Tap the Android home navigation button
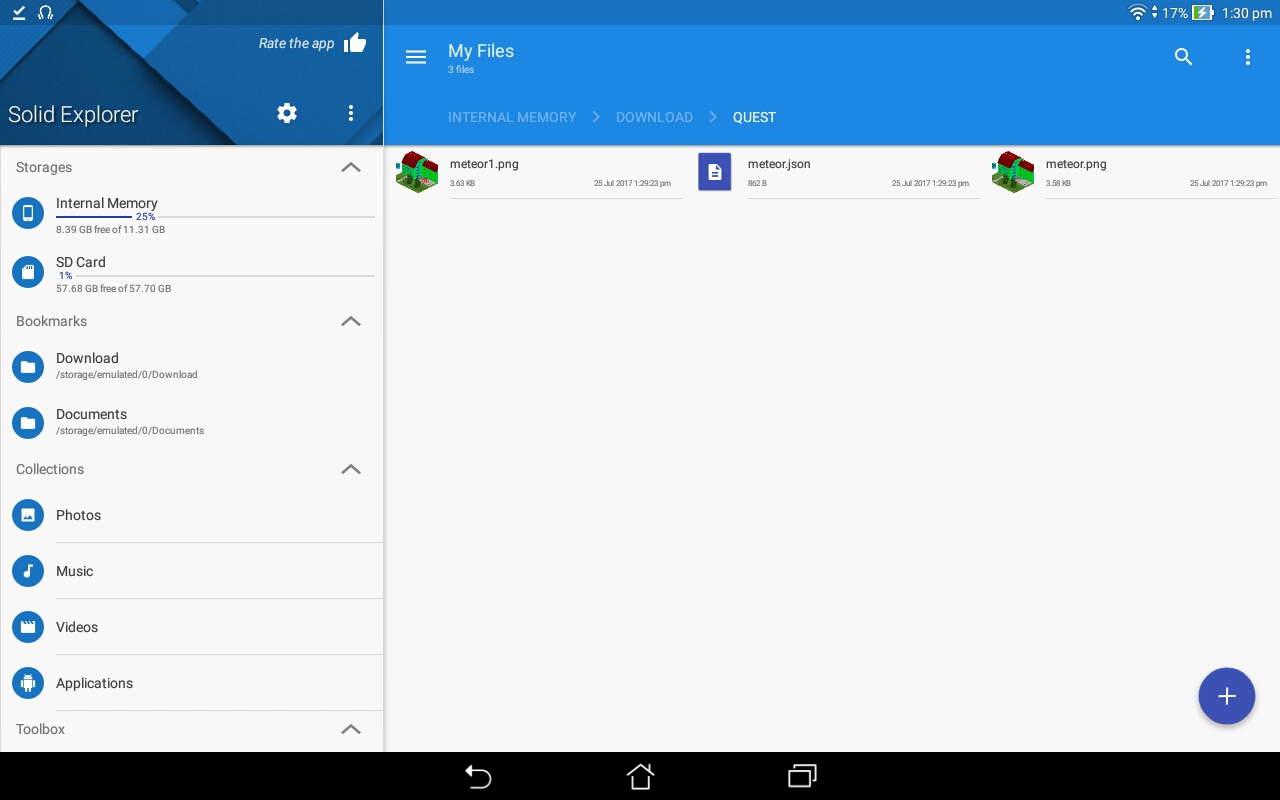Image resolution: width=1280 pixels, height=800 pixels. tap(640, 776)
